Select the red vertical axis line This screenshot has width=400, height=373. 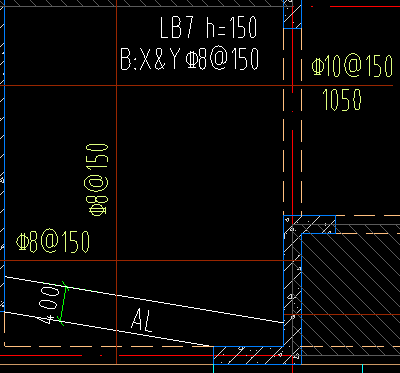pos(293,187)
